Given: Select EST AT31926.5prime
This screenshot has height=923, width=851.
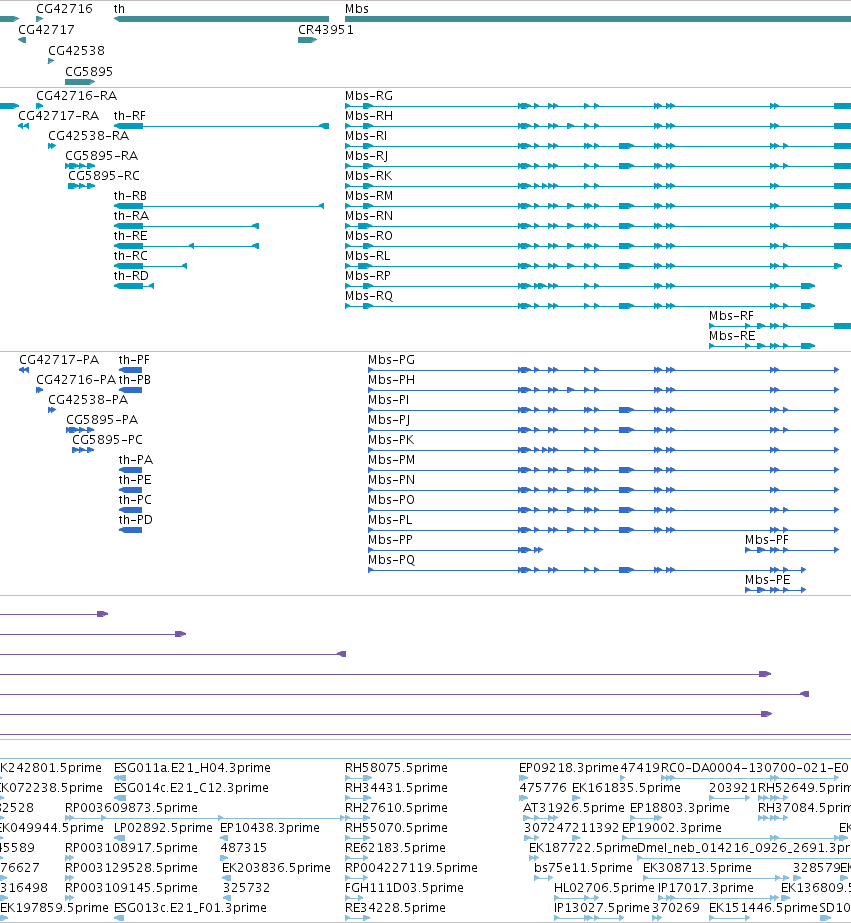Looking at the screenshot, I should [574, 808].
